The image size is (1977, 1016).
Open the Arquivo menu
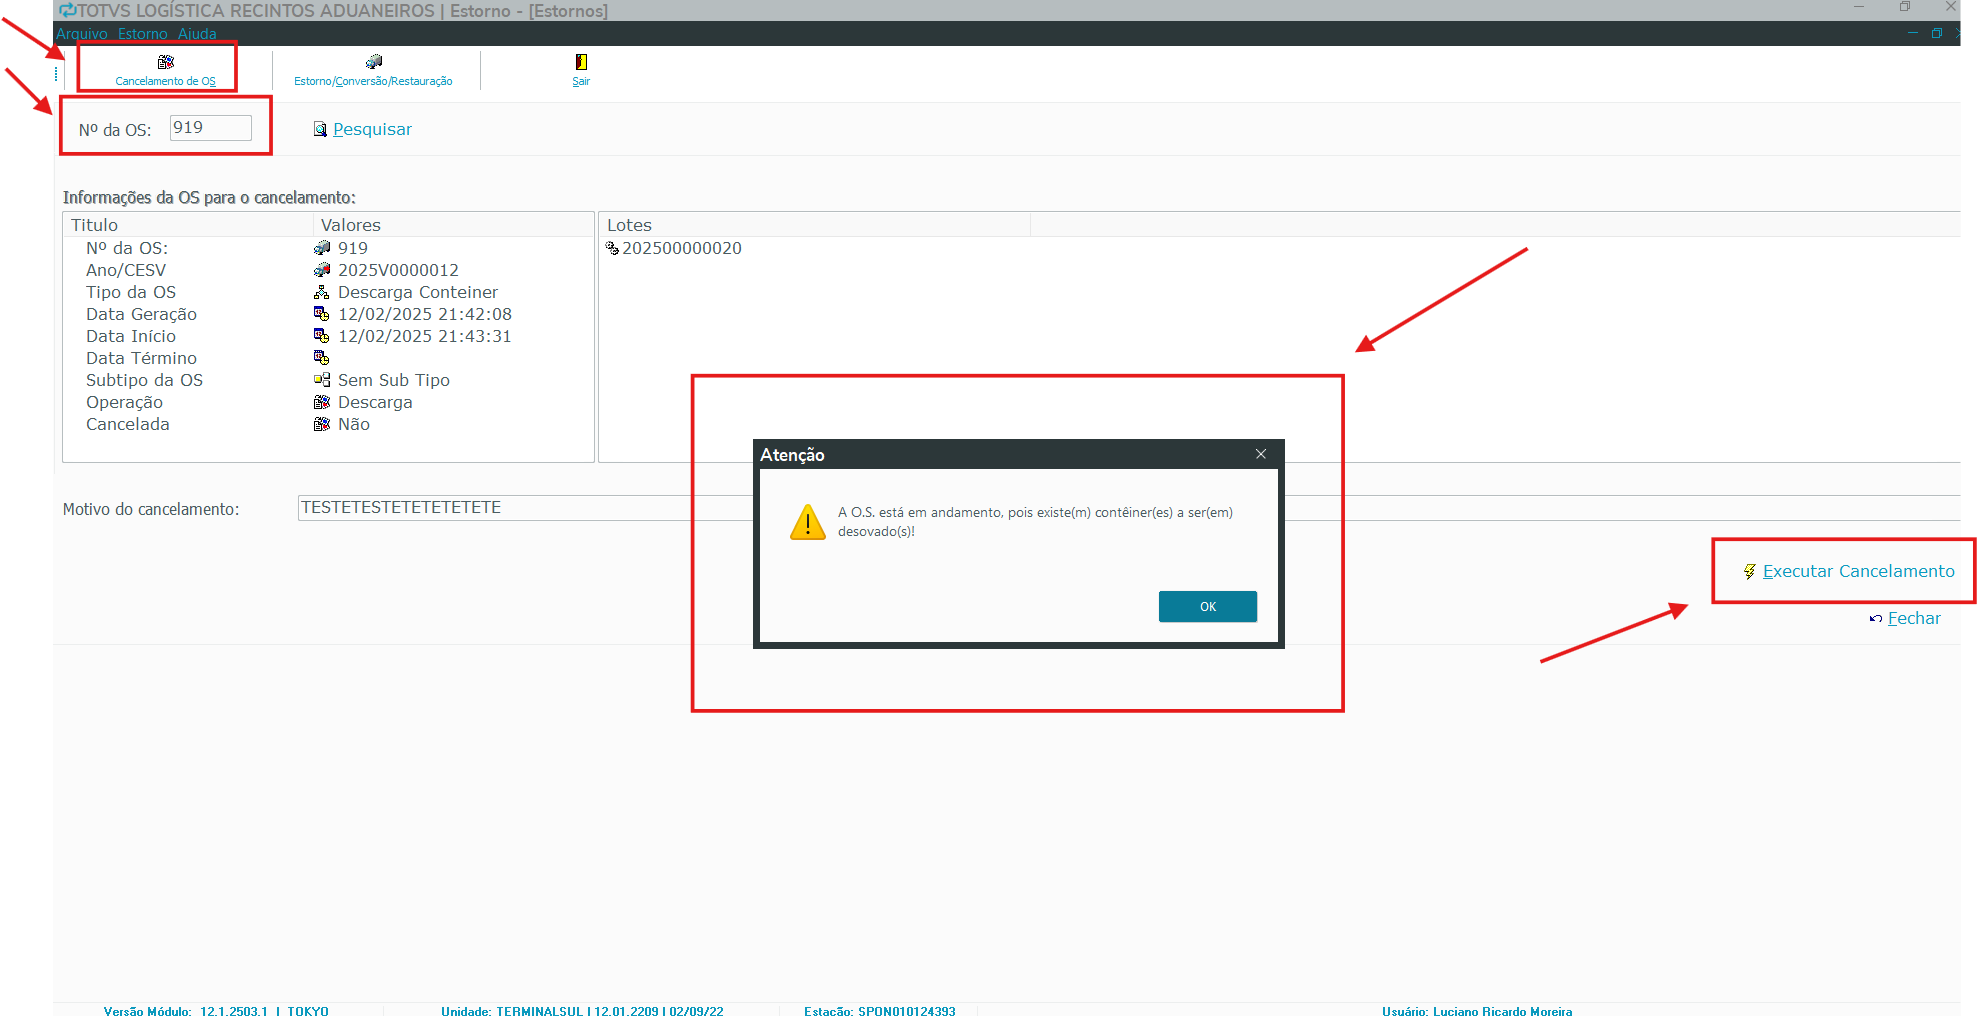(82, 34)
